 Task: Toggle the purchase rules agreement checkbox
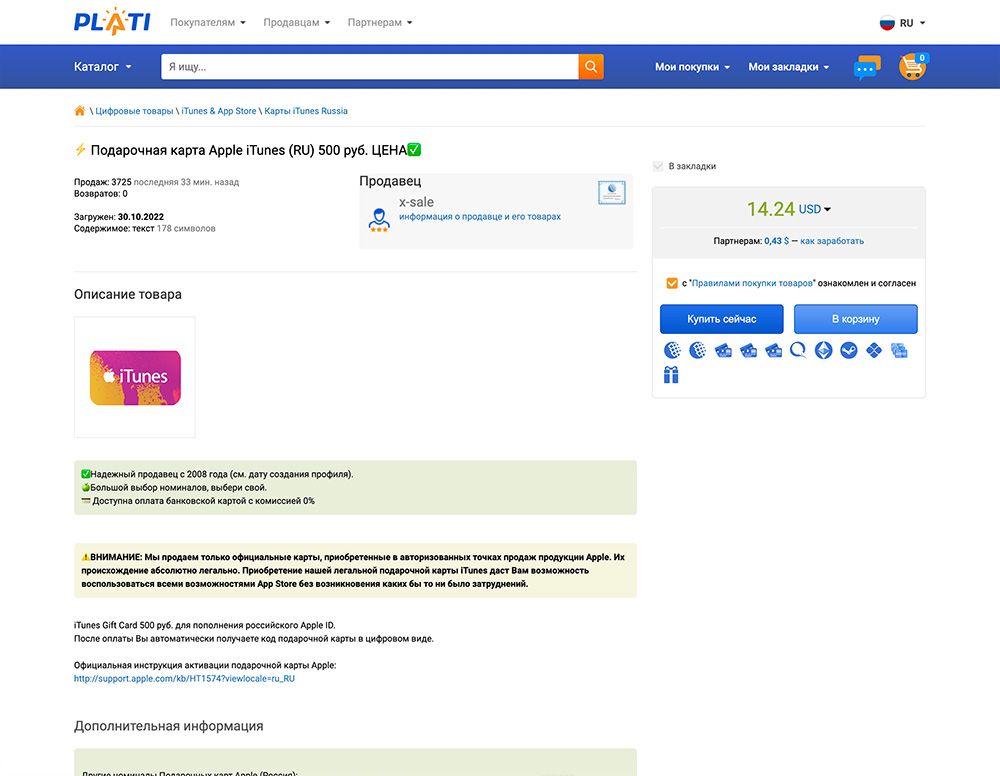click(672, 283)
